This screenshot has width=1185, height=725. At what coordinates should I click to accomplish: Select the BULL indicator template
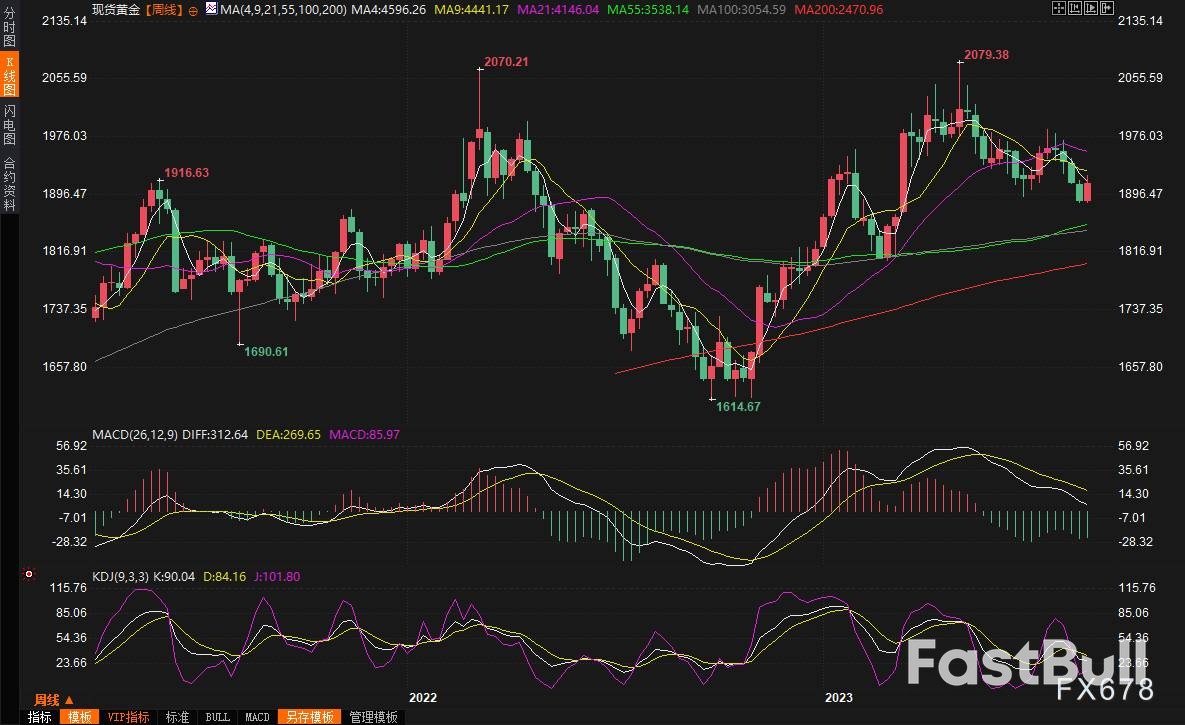tap(217, 717)
